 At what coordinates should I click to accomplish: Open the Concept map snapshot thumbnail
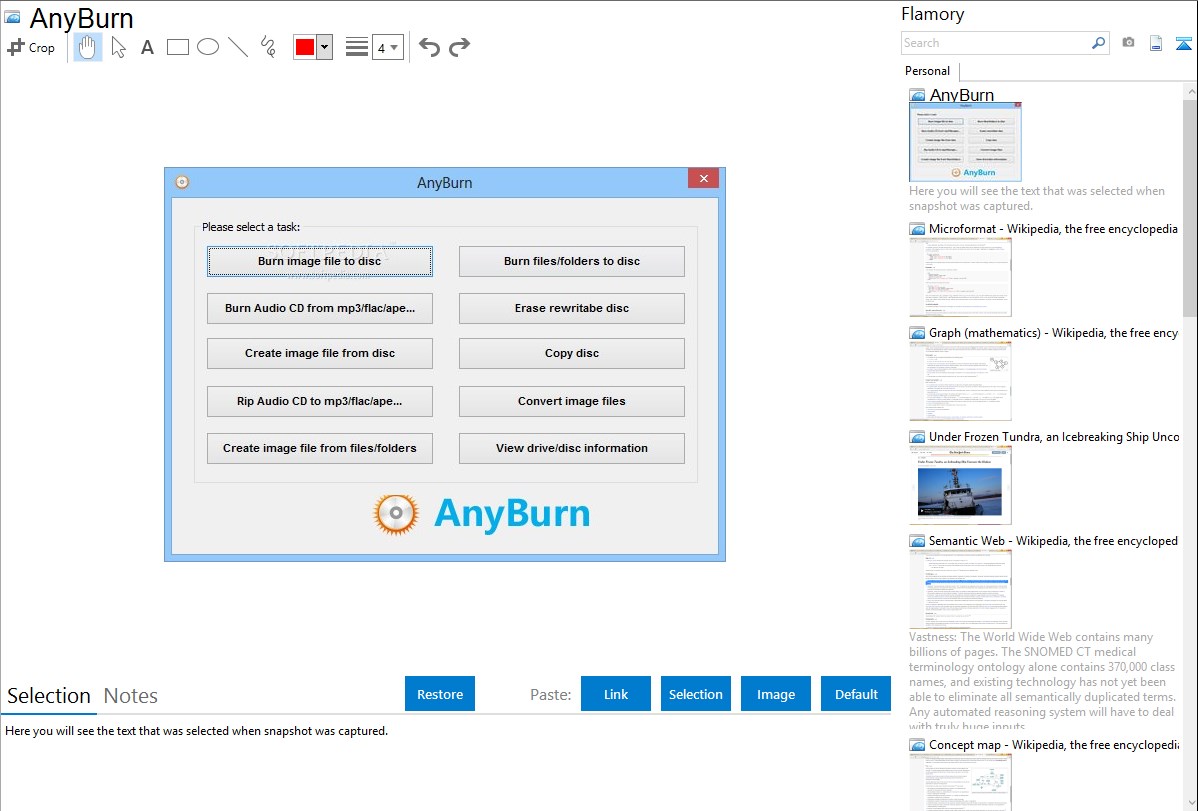click(x=960, y=782)
